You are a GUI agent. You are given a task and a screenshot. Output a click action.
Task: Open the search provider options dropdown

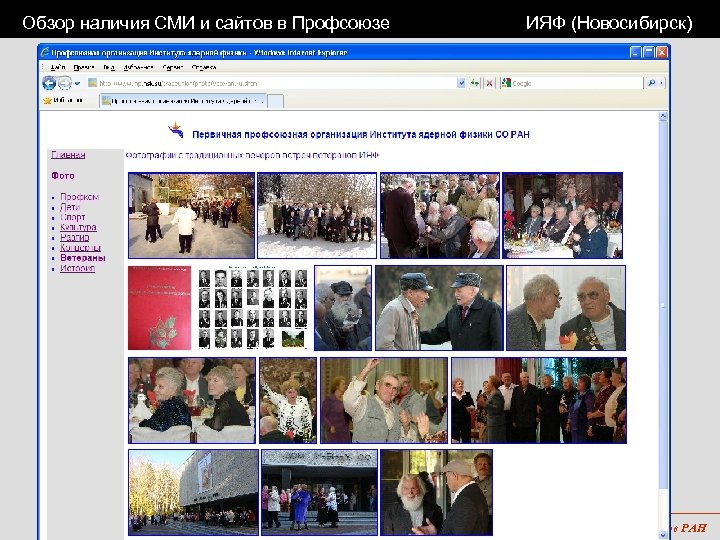point(661,83)
